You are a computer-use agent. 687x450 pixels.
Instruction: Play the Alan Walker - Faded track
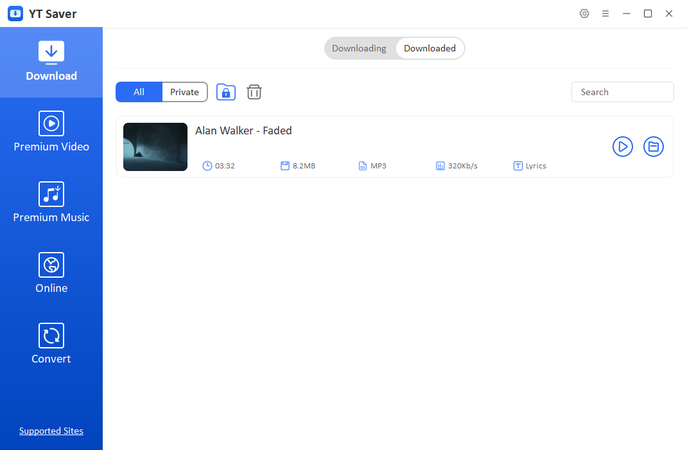622,147
